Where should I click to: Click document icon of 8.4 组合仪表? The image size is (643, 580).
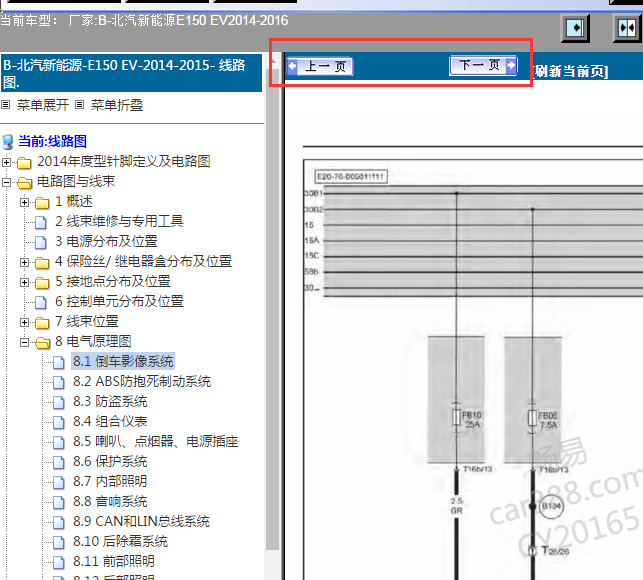[59, 422]
